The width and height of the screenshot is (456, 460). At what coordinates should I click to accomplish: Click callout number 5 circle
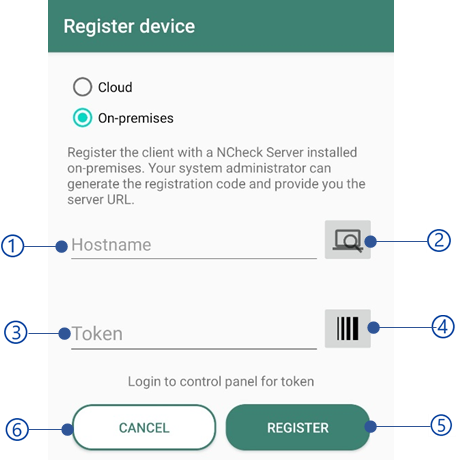tap(441, 425)
